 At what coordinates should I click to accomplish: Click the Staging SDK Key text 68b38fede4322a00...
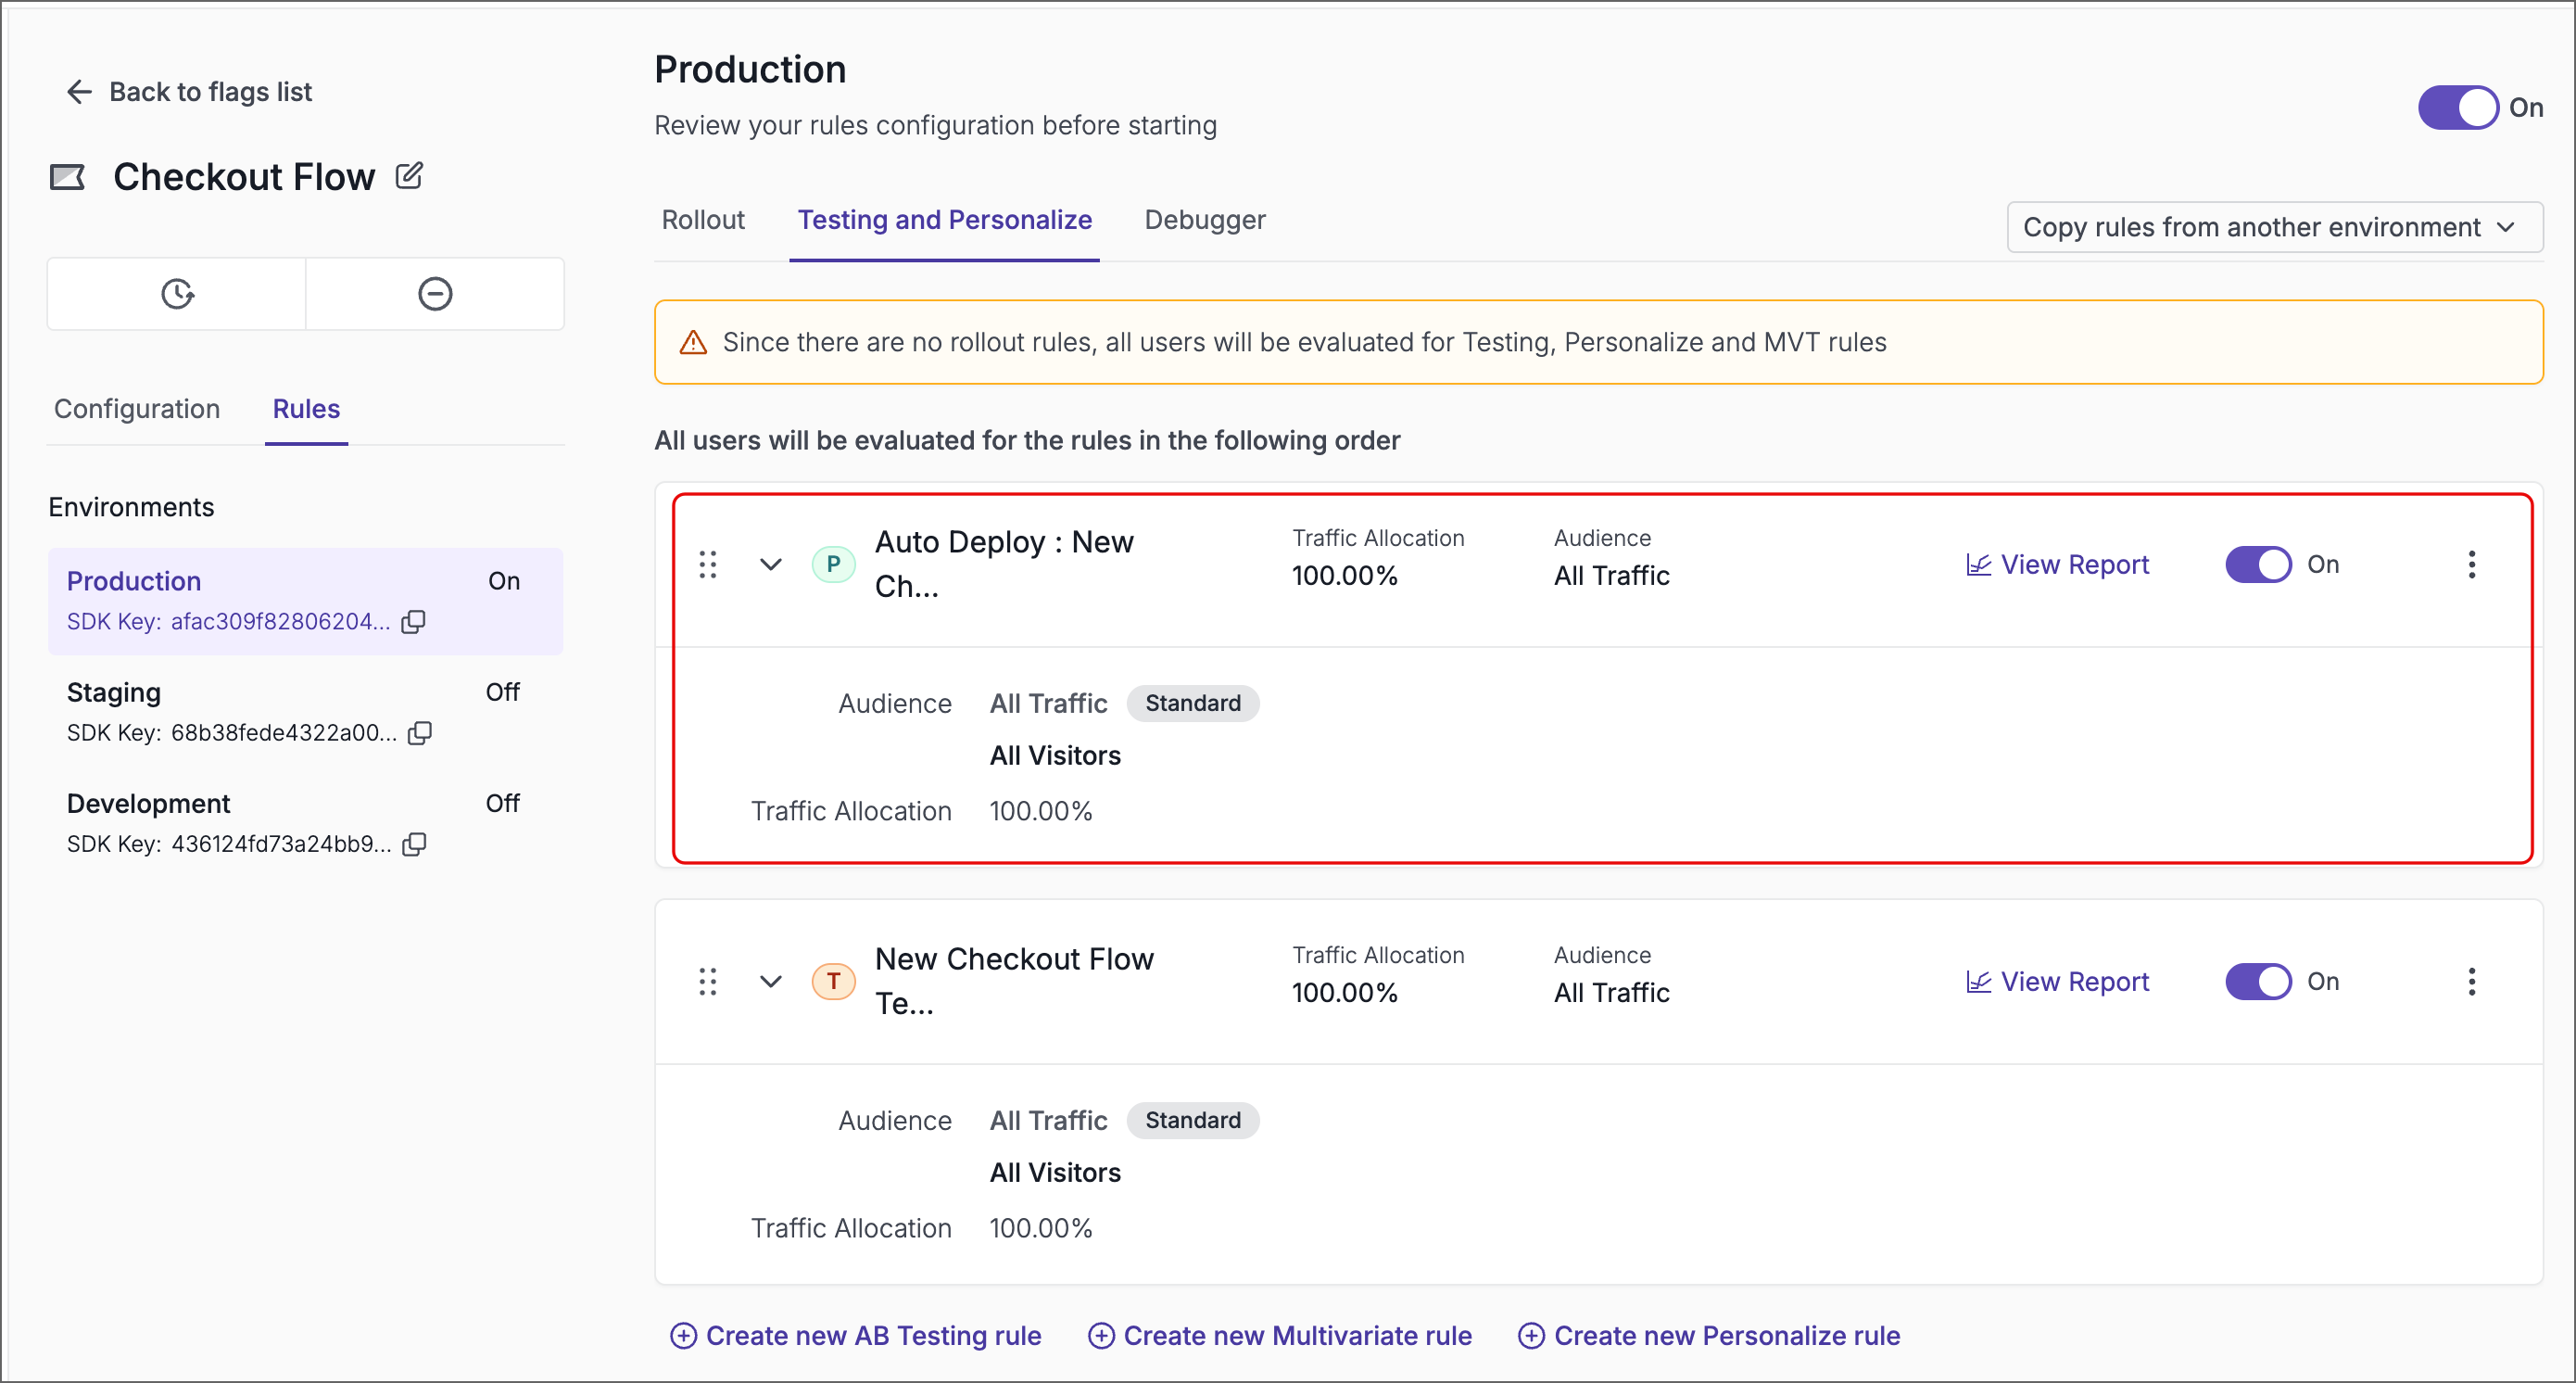click(x=283, y=732)
